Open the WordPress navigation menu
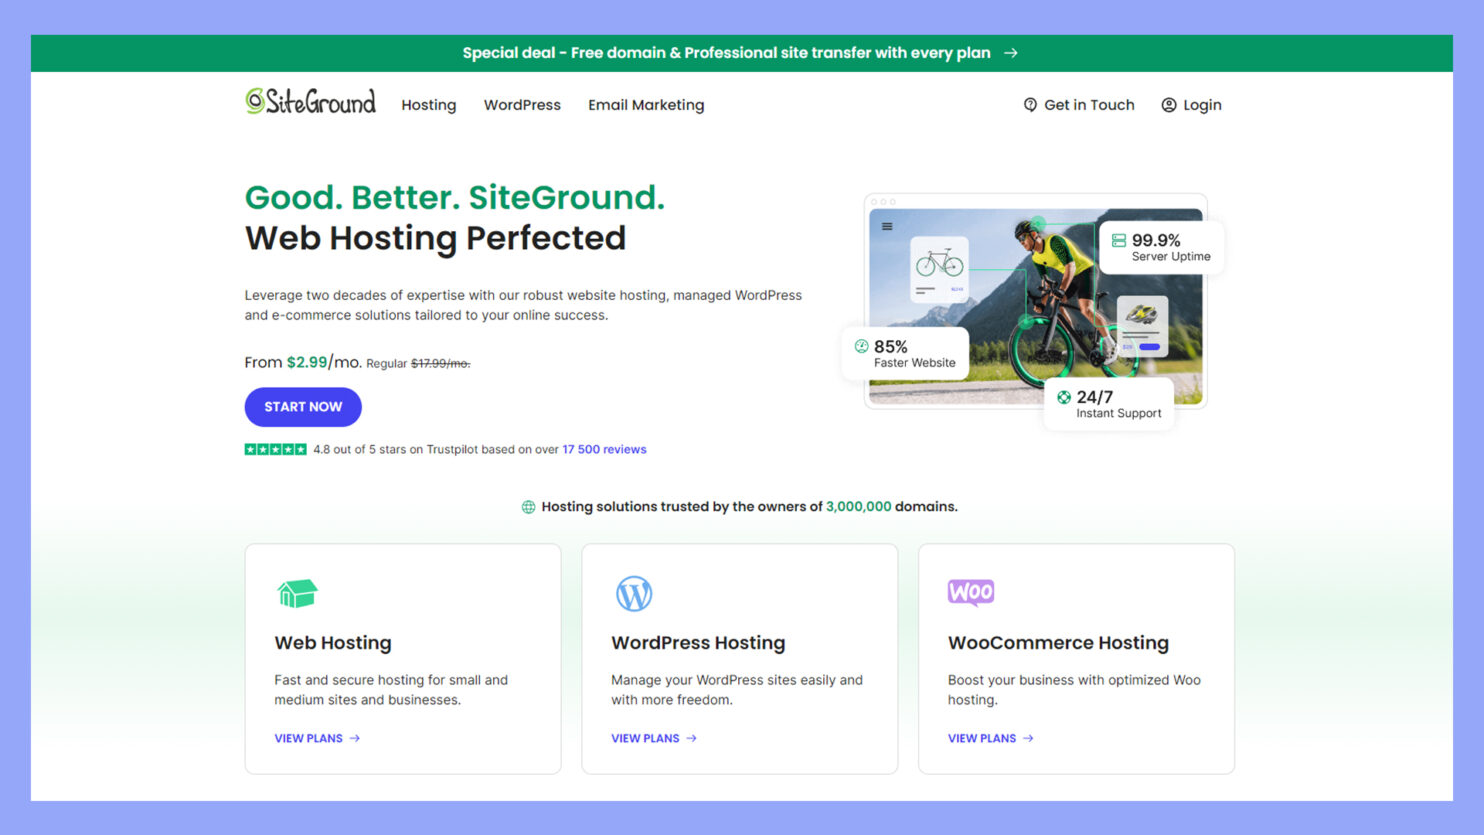1484x835 pixels. coord(522,104)
